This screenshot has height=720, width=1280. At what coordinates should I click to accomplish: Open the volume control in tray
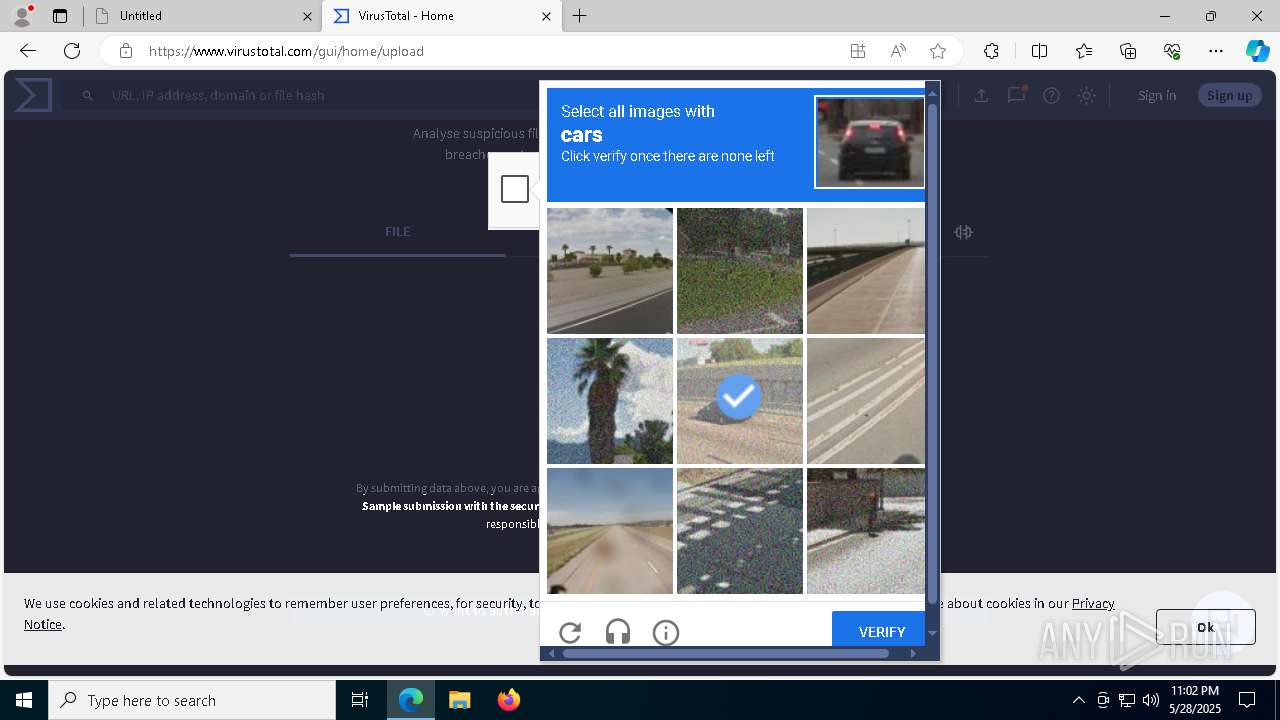[1150, 700]
